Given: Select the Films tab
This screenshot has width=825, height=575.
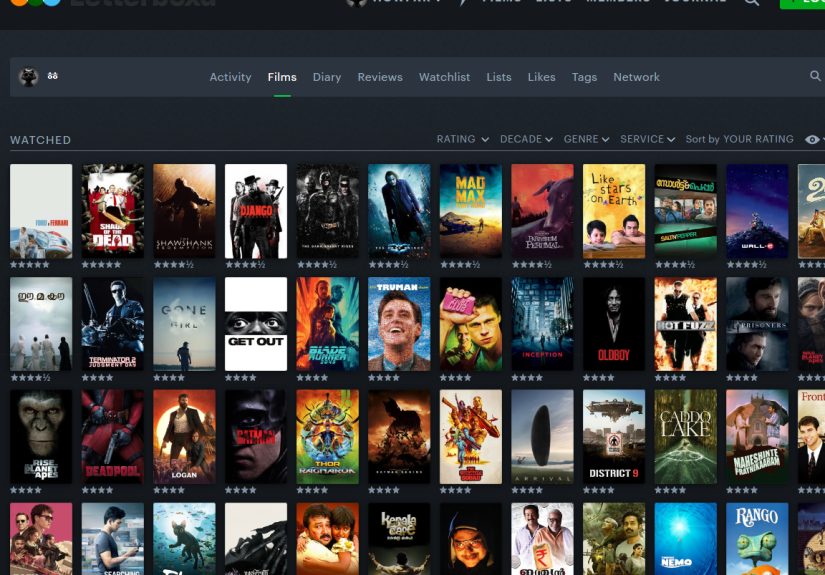Looking at the screenshot, I should 282,77.
